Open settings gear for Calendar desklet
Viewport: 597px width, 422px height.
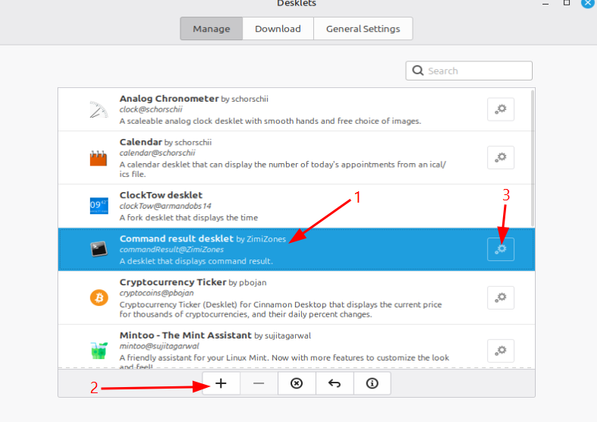click(x=501, y=157)
